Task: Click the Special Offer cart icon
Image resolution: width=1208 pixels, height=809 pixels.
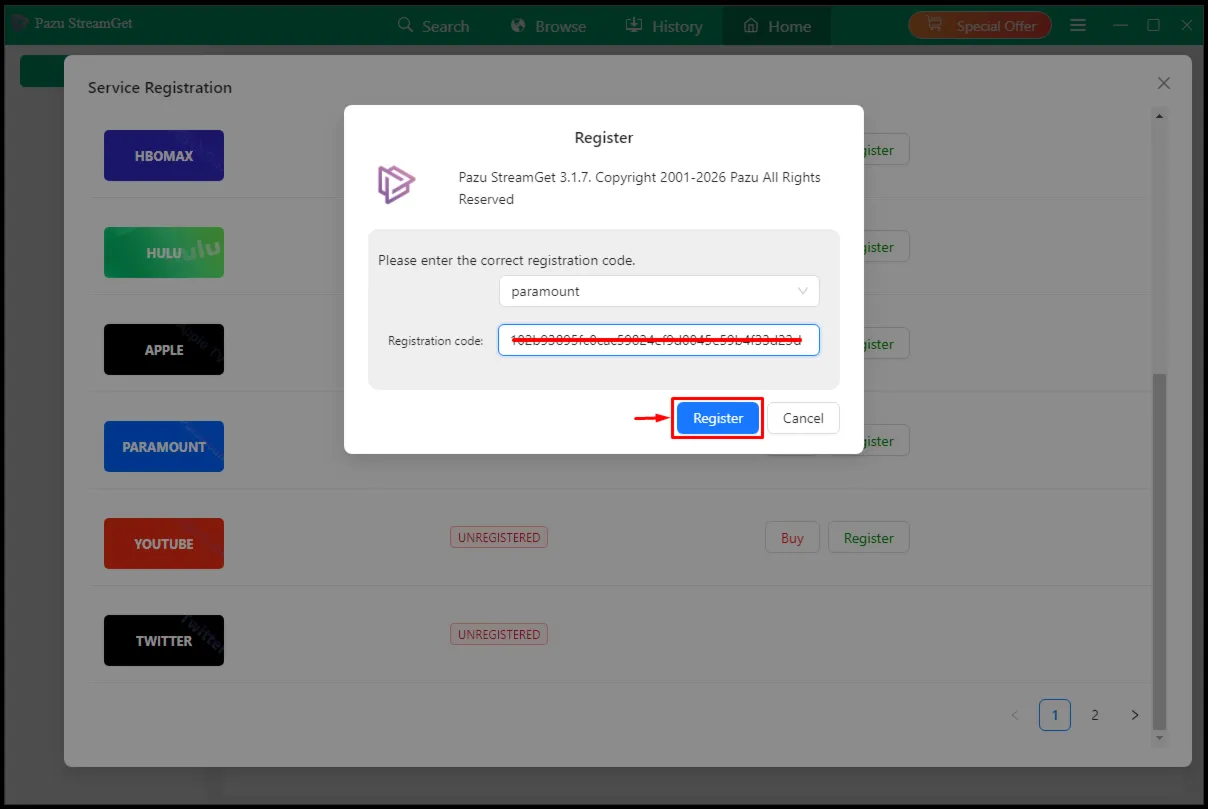Action: (x=936, y=25)
